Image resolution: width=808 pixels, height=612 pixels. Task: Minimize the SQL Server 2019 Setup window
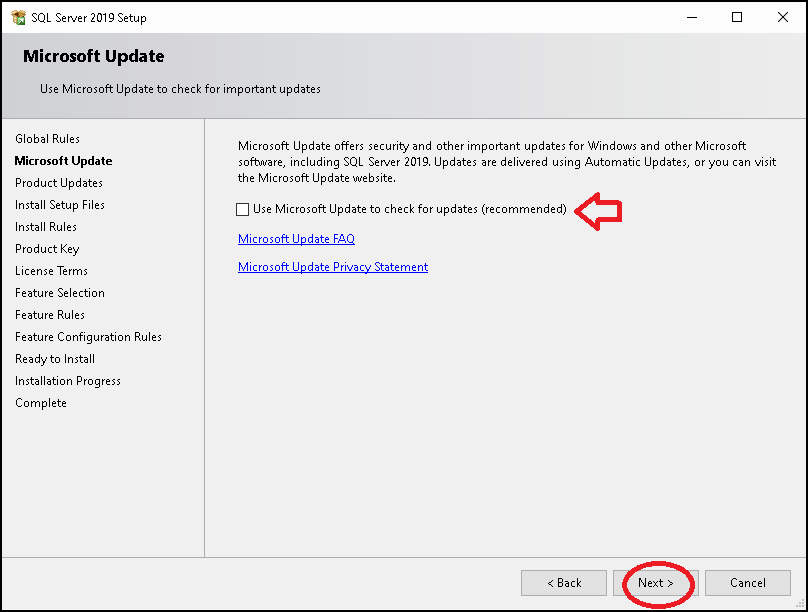tap(692, 18)
